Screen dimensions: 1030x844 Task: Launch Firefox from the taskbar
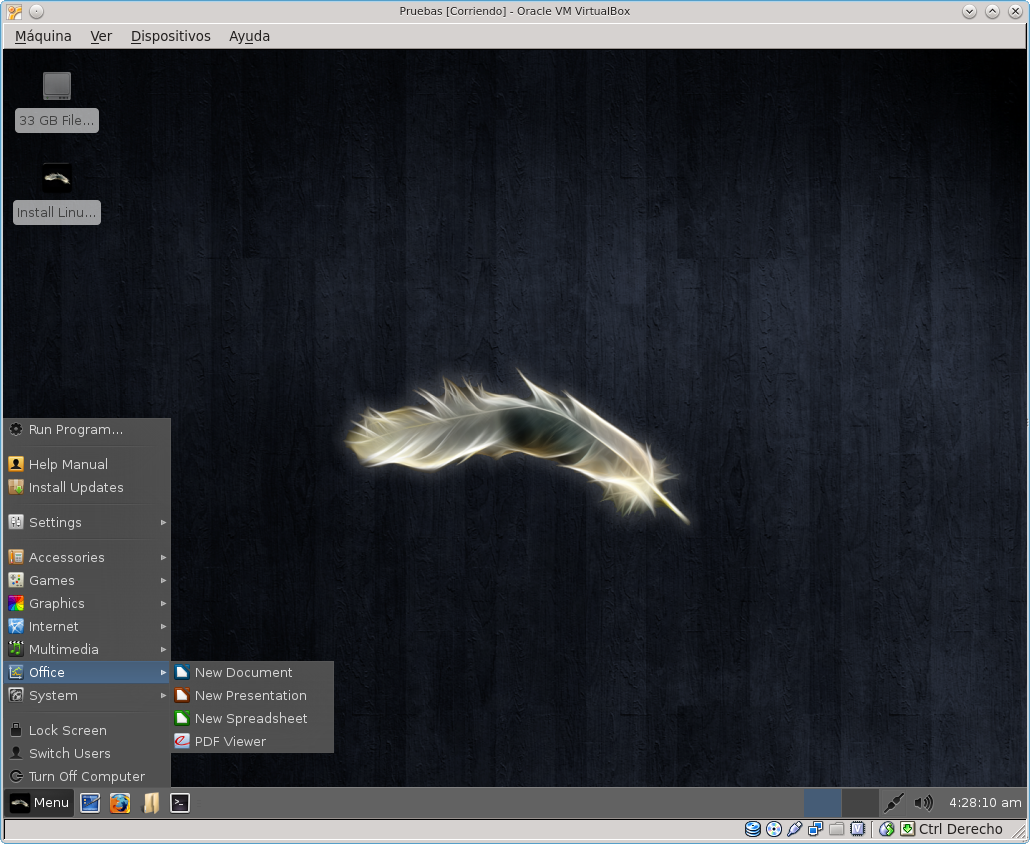coord(120,803)
